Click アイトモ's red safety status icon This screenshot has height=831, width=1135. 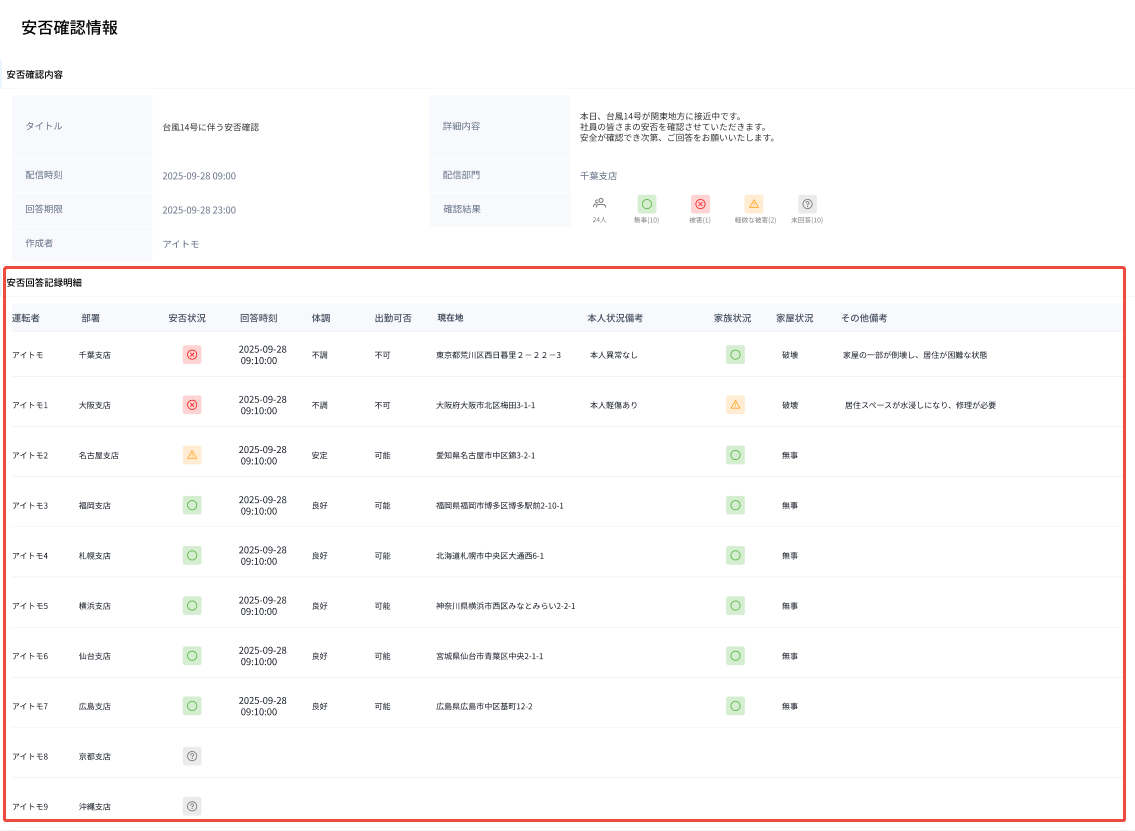[x=192, y=355]
